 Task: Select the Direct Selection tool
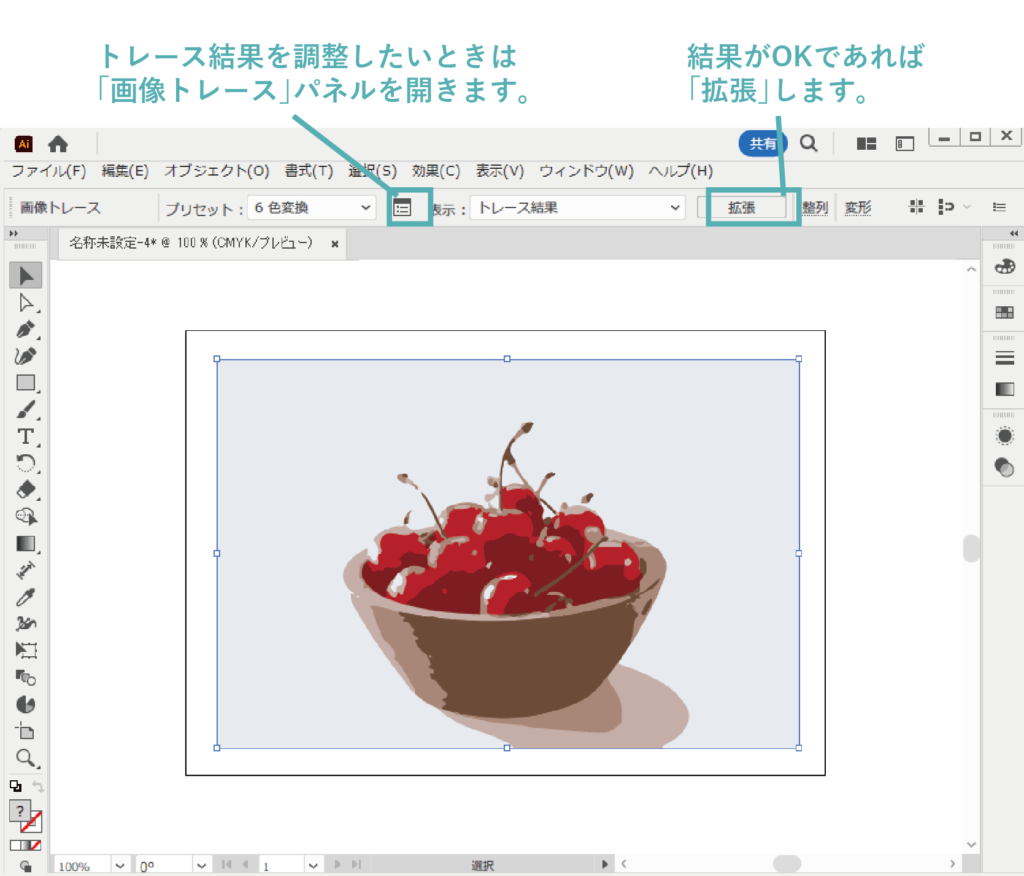(x=25, y=304)
